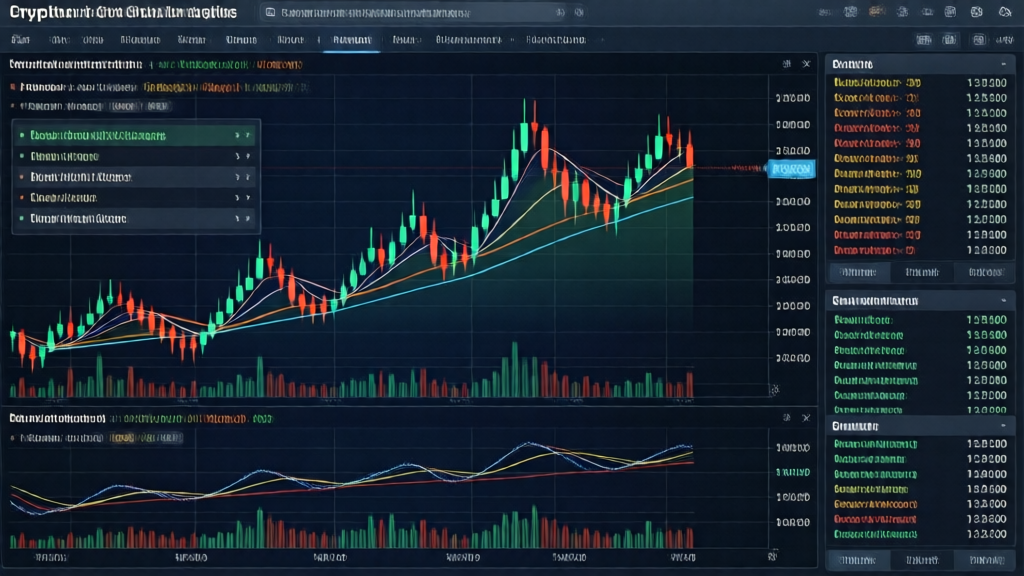This screenshot has width=1024, height=576.
Task: Click the blue current price label on axis
Action: [x=791, y=169]
